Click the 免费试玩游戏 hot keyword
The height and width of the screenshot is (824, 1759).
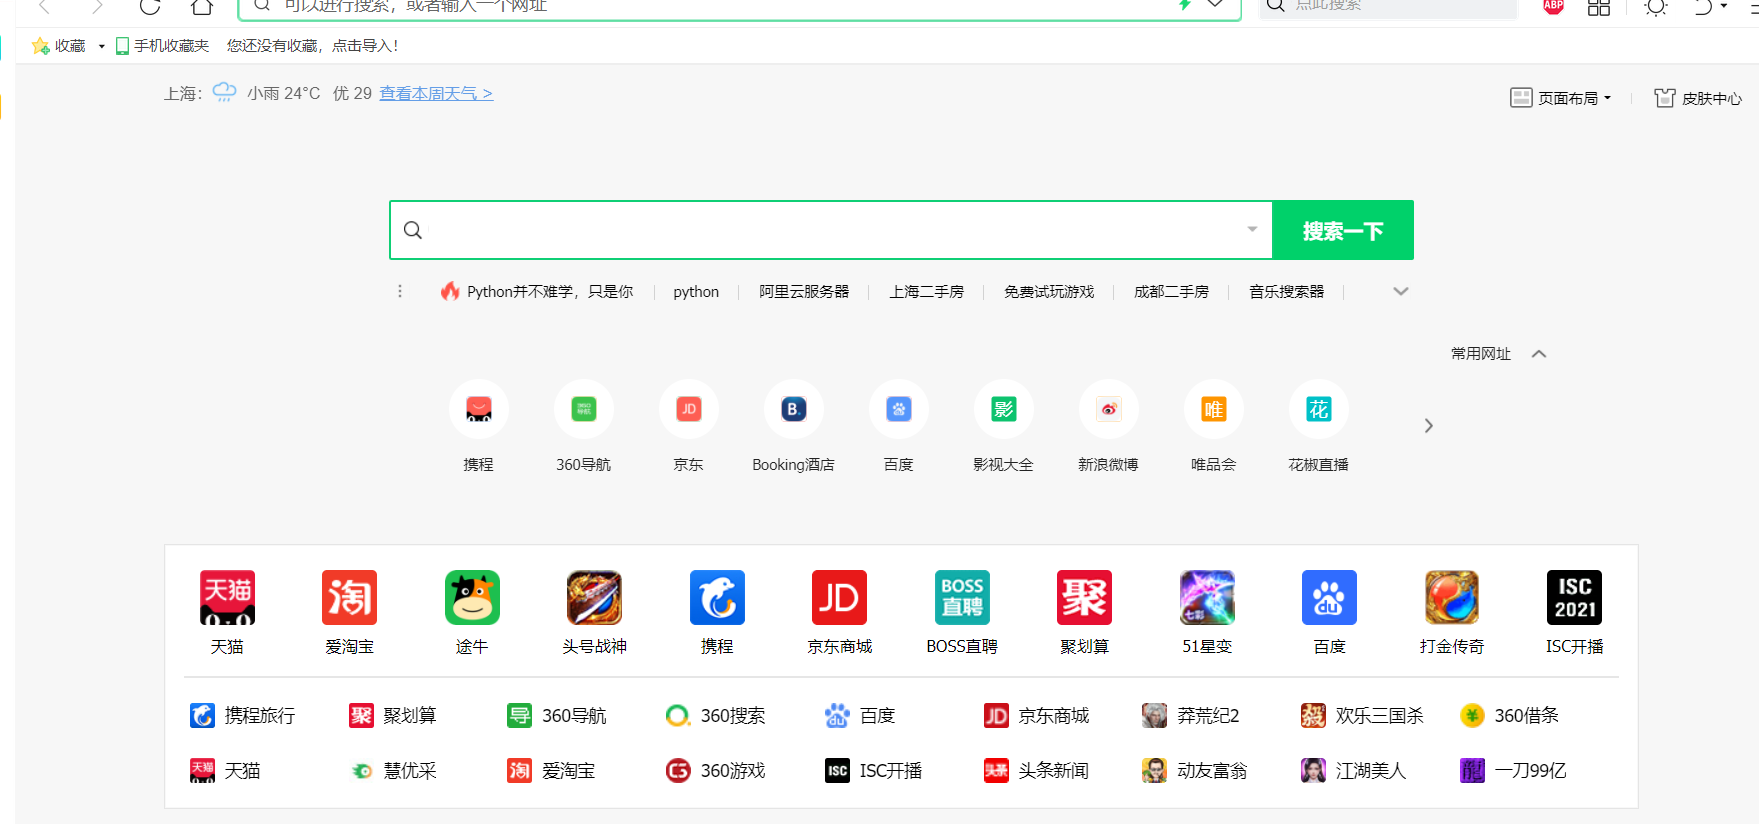click(x=1049, y=291)
